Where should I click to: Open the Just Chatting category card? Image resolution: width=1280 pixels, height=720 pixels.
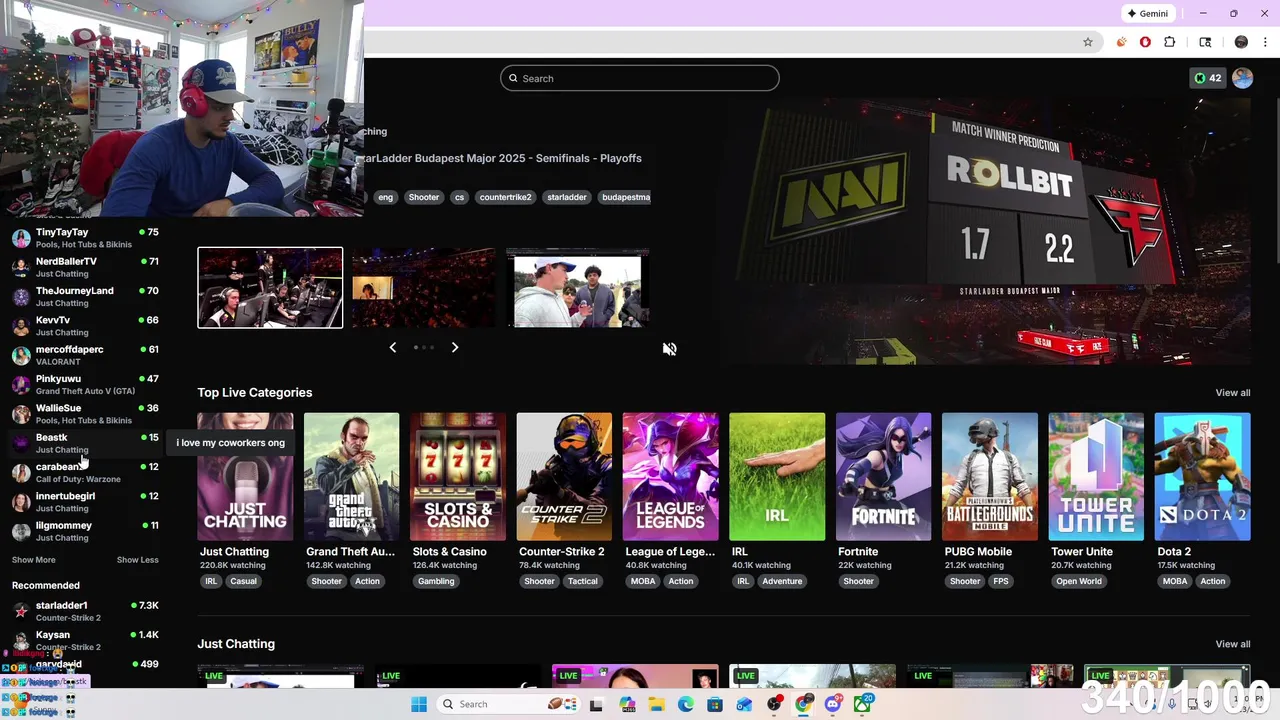tap(245, 477)
